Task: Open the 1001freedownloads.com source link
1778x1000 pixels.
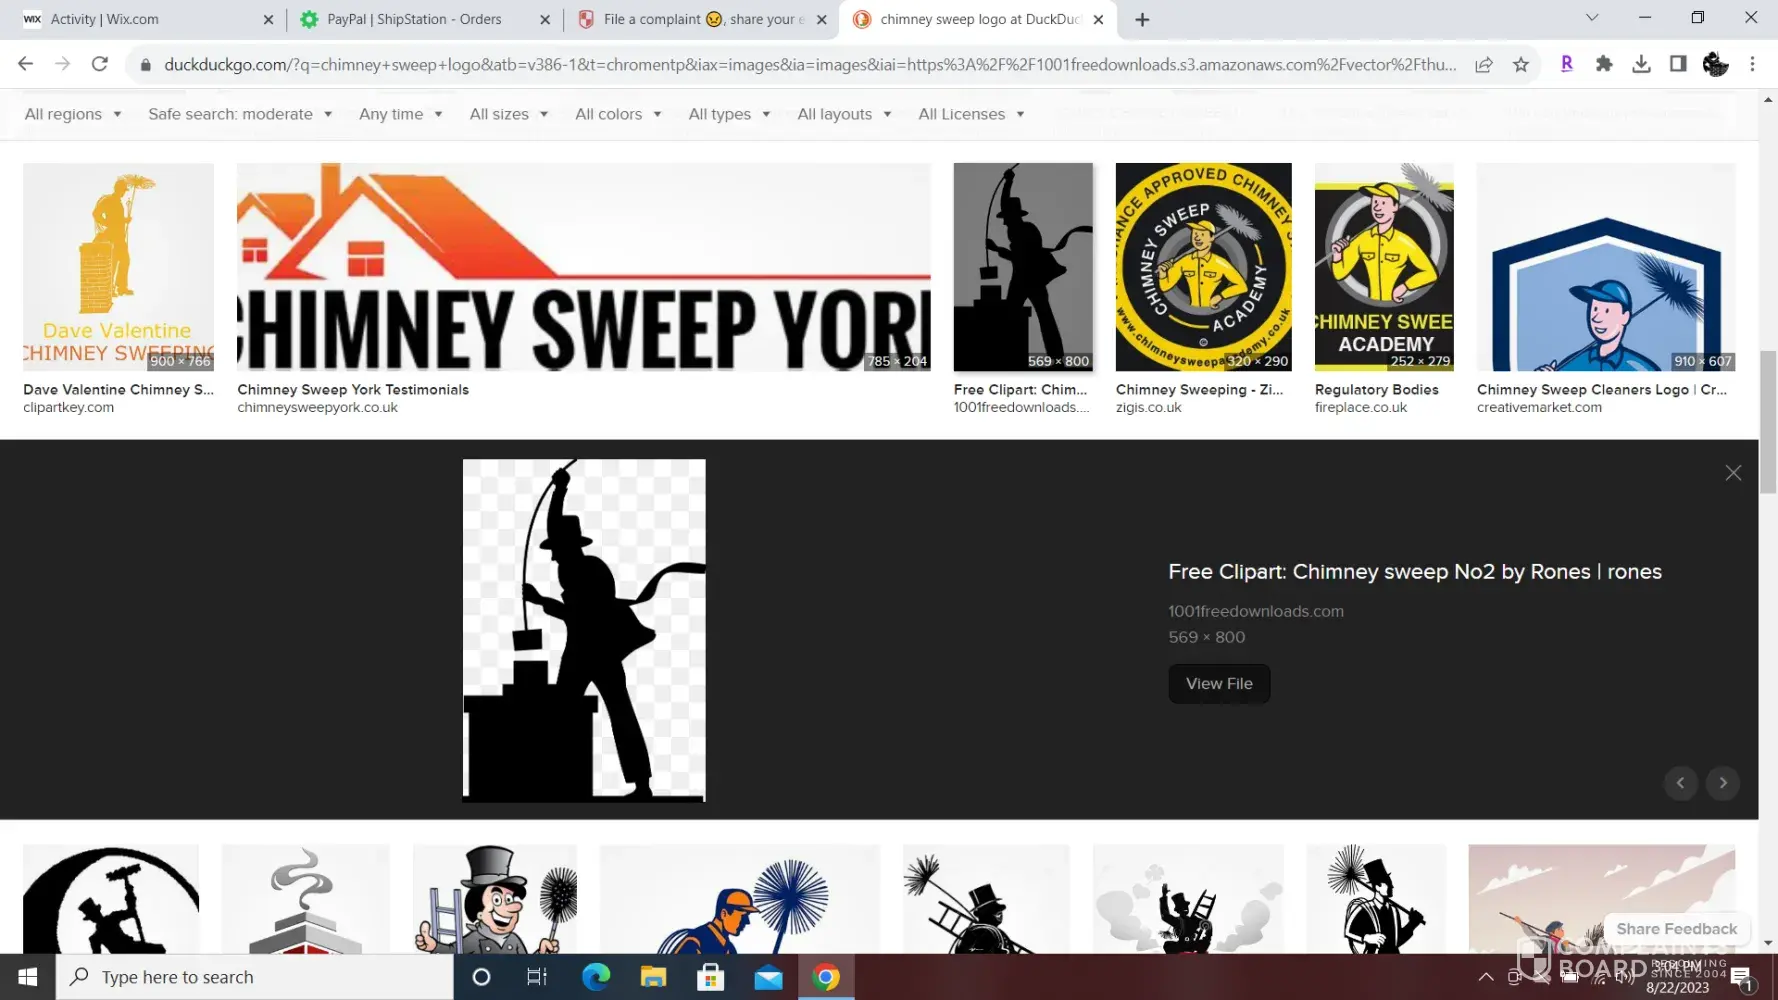Action: (1256, 611)
